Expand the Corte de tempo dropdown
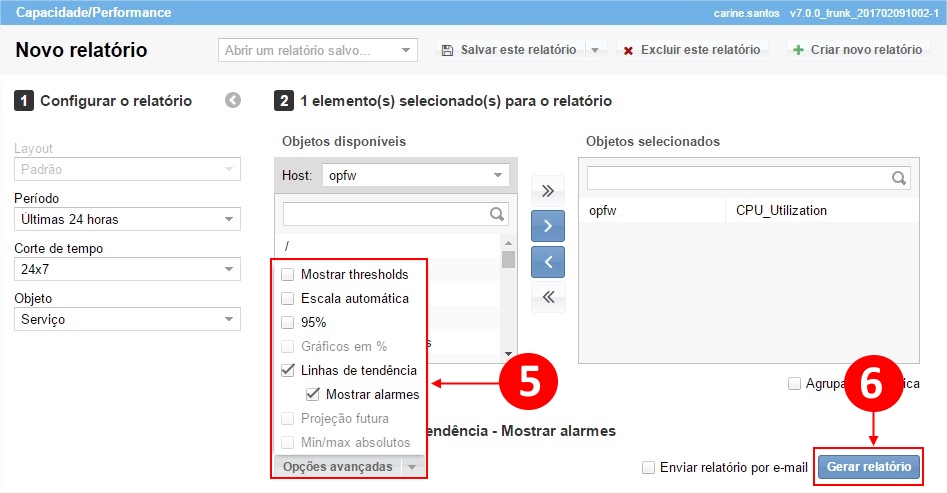This screenshot has width=947, height=493. (127, 269)
